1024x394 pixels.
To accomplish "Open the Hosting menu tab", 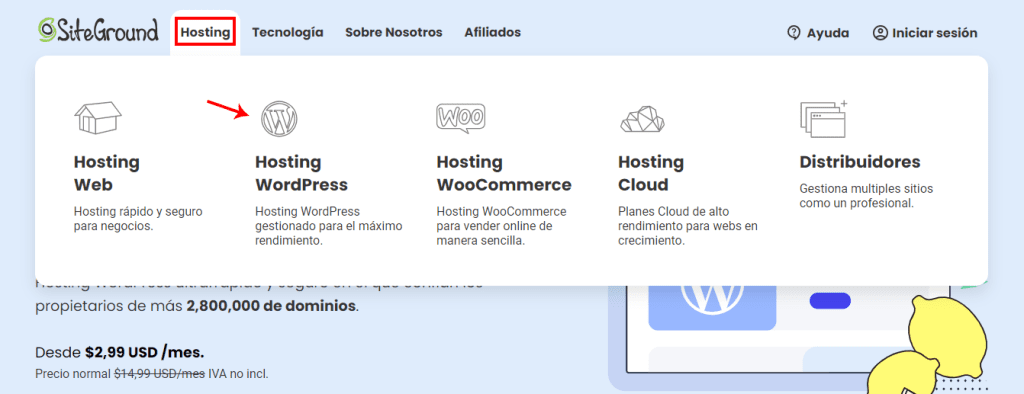I will tap(206, 32).
